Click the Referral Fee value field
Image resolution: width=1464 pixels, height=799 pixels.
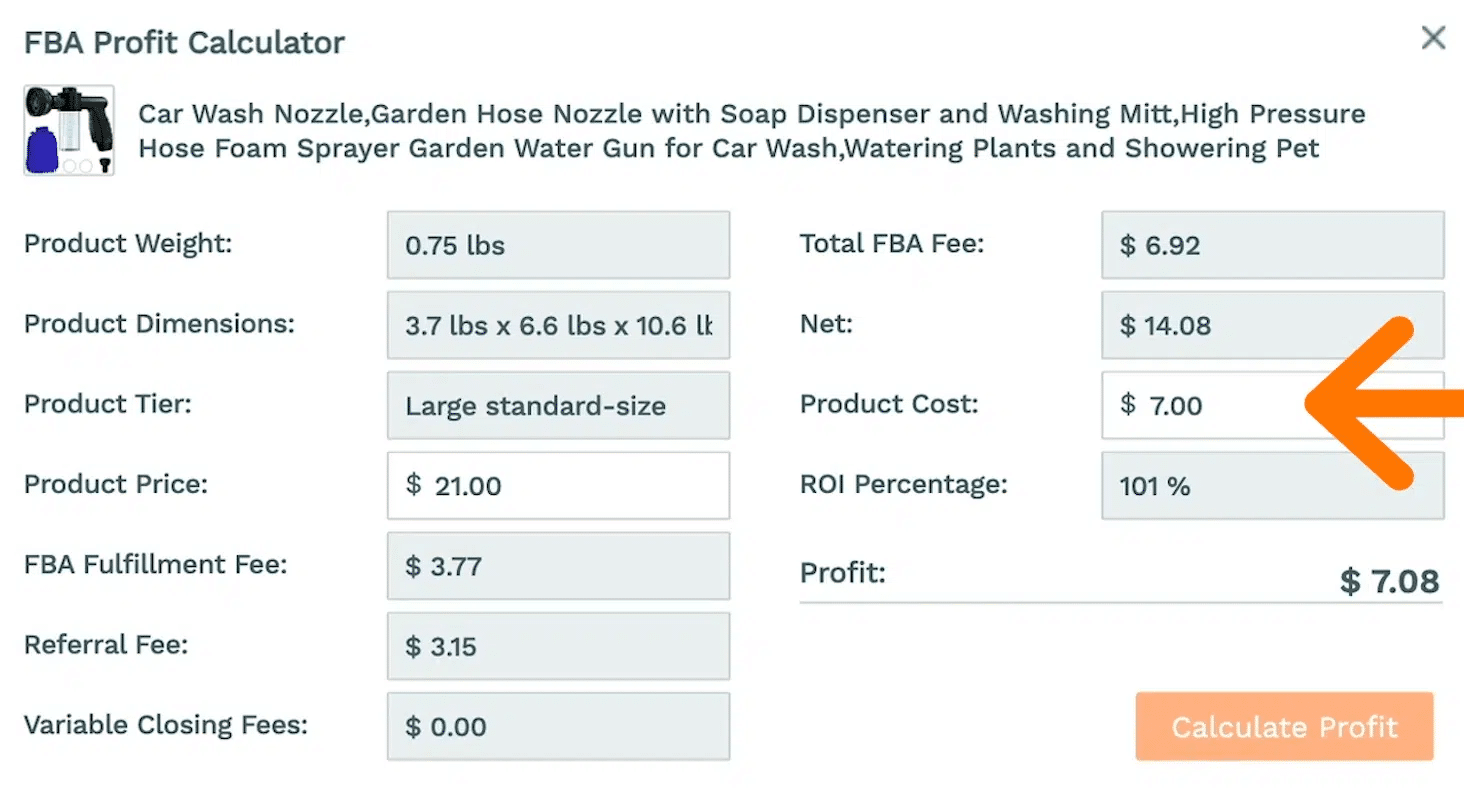[558, 646]
